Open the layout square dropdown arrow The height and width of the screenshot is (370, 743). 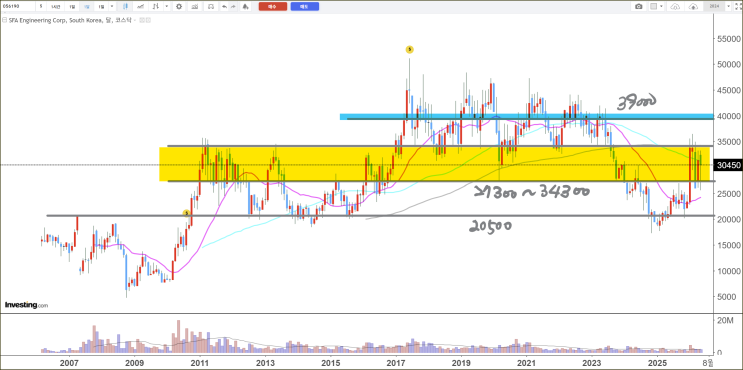[661, 6]
